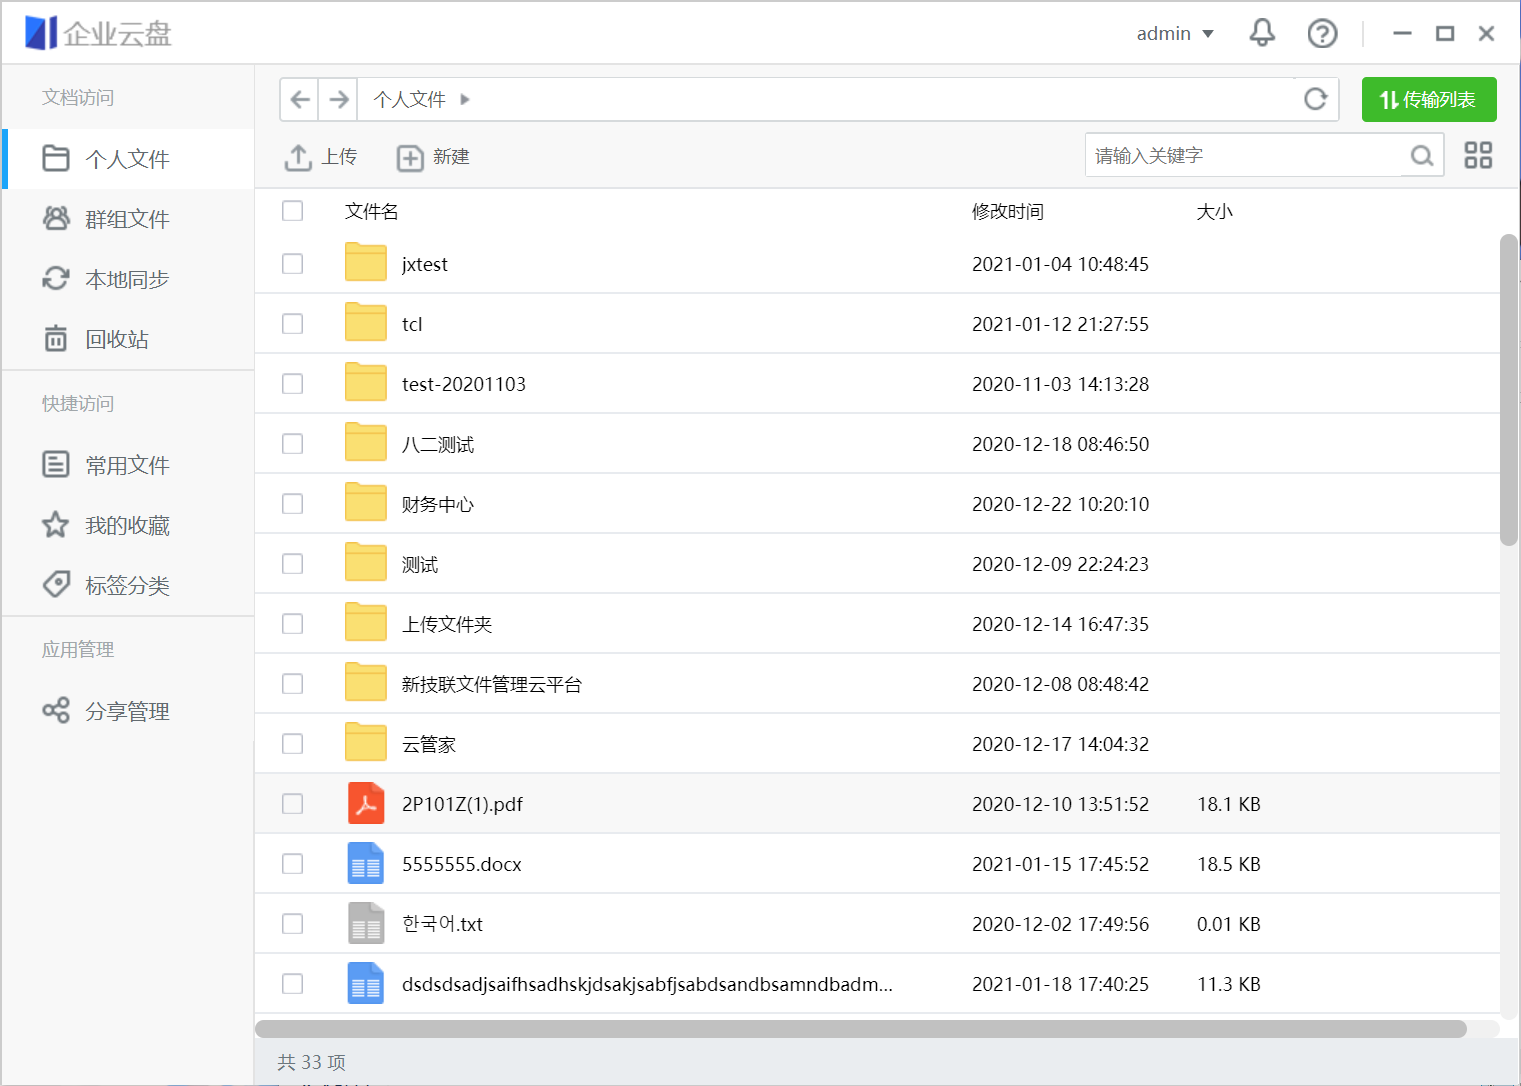
Task: Tick the checkbox for 财务中心
Action: pyautogui.click(x=292, y=504)
